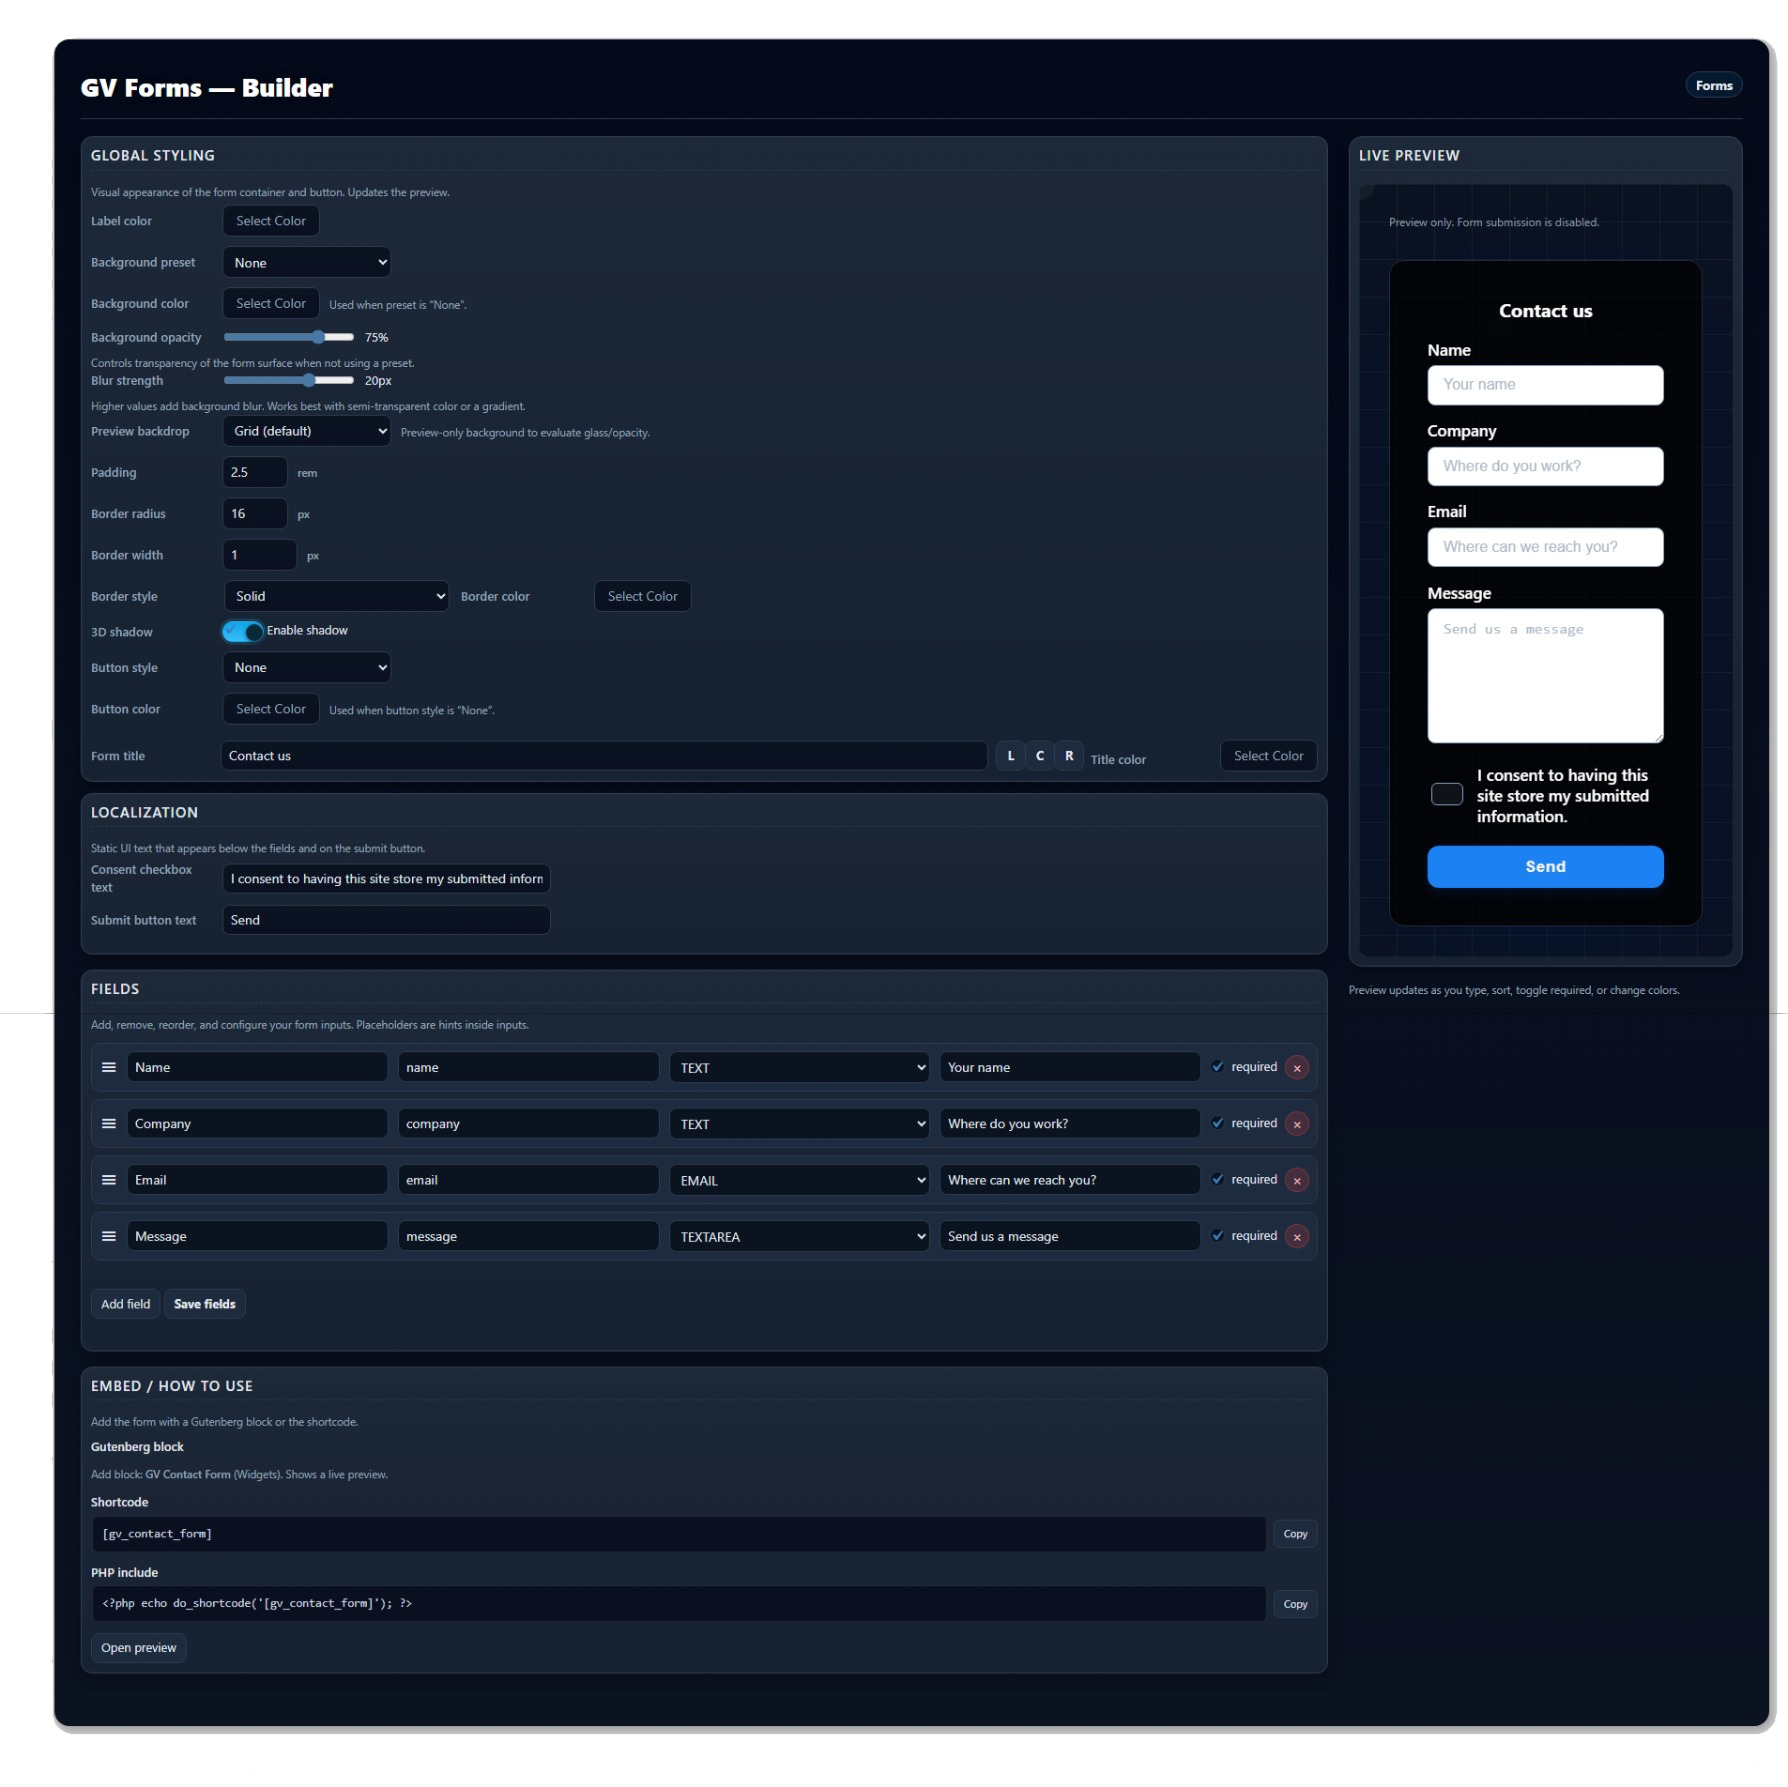
Task: Click 'Send us a message' placeholder input in Fields
Action: tap(1069, 1236)
